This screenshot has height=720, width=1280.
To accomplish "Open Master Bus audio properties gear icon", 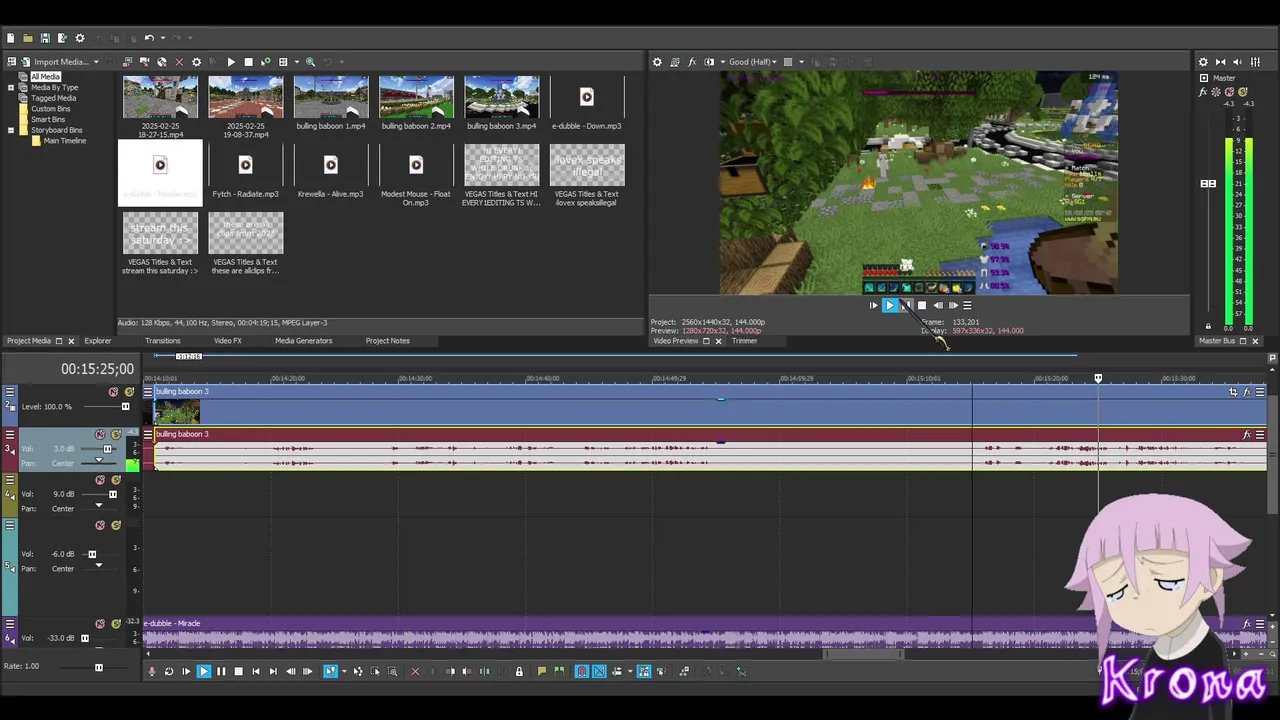I will (1203, 62).
